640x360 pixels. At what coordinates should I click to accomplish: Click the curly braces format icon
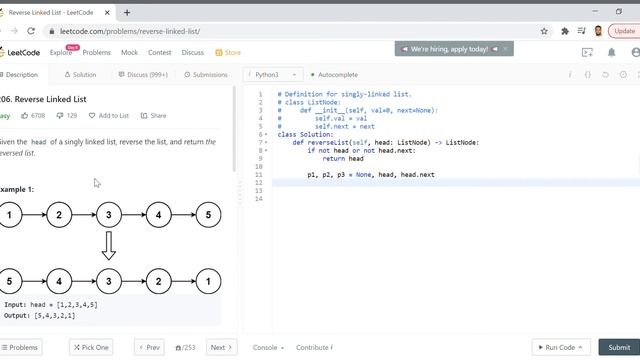[x=588, y=75]
